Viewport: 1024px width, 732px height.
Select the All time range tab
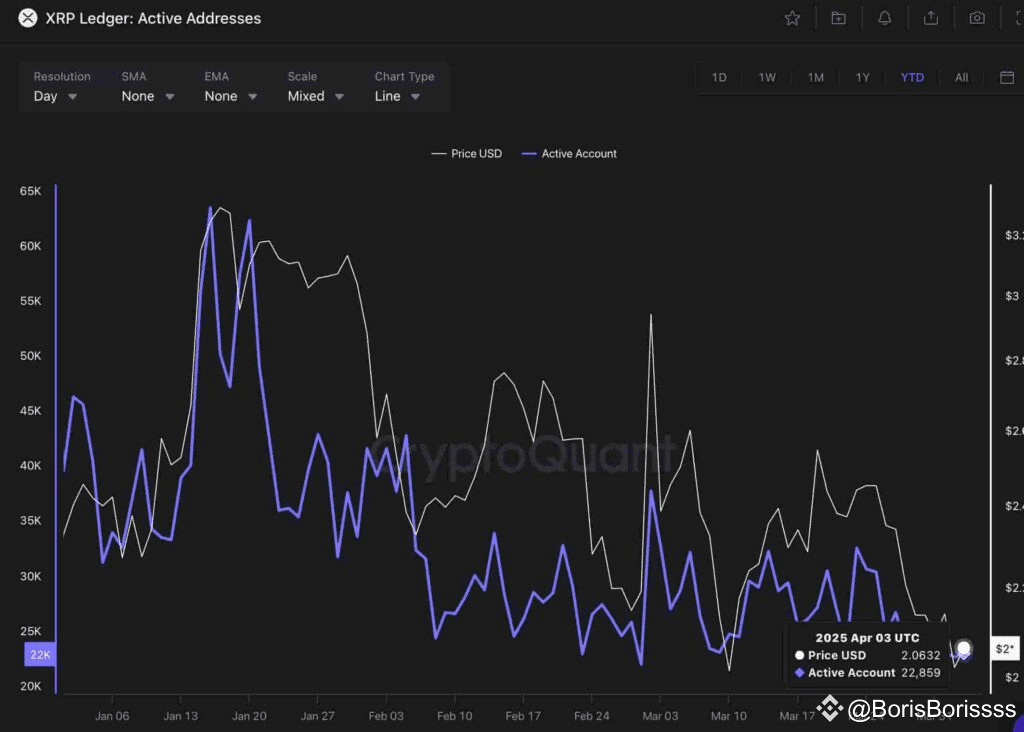tap(961, 78)
